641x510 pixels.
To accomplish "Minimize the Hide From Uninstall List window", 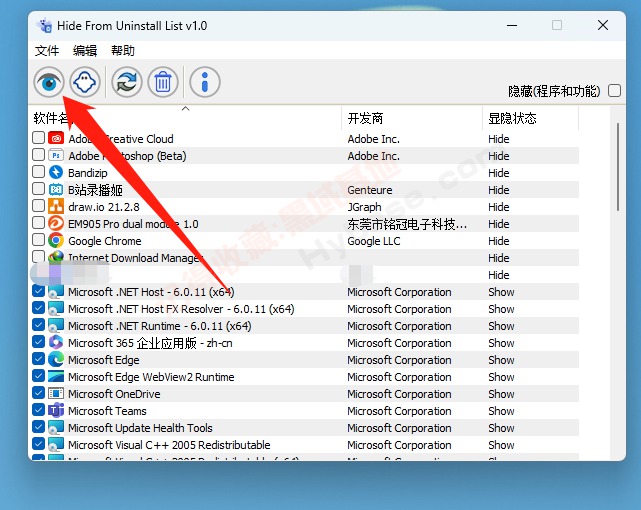I will click(x=512, y=25).
